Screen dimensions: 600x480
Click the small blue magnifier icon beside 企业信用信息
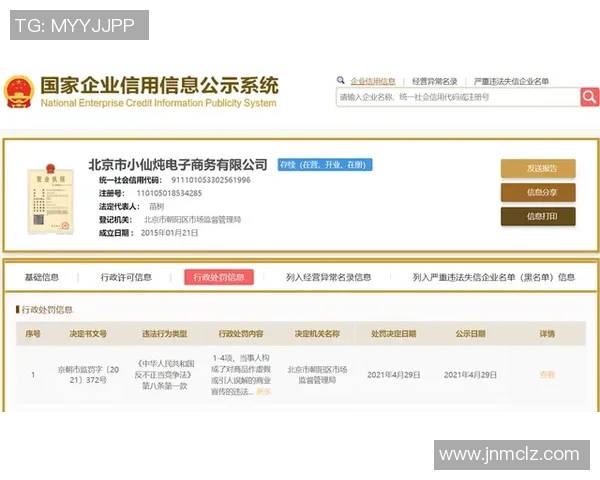[x=341, y=80]
